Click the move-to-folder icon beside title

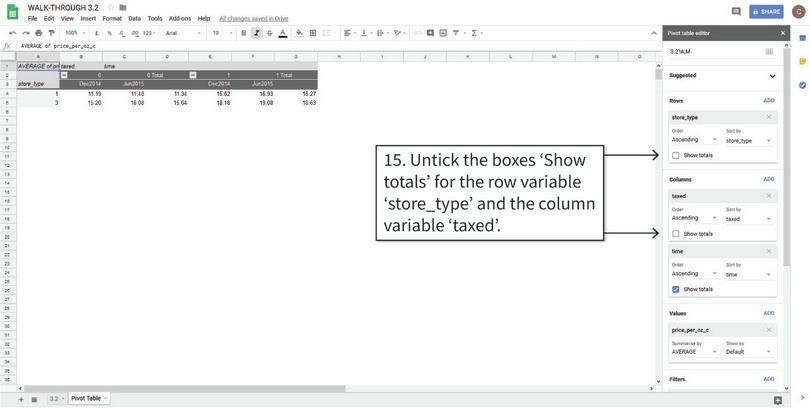[122, 8]
